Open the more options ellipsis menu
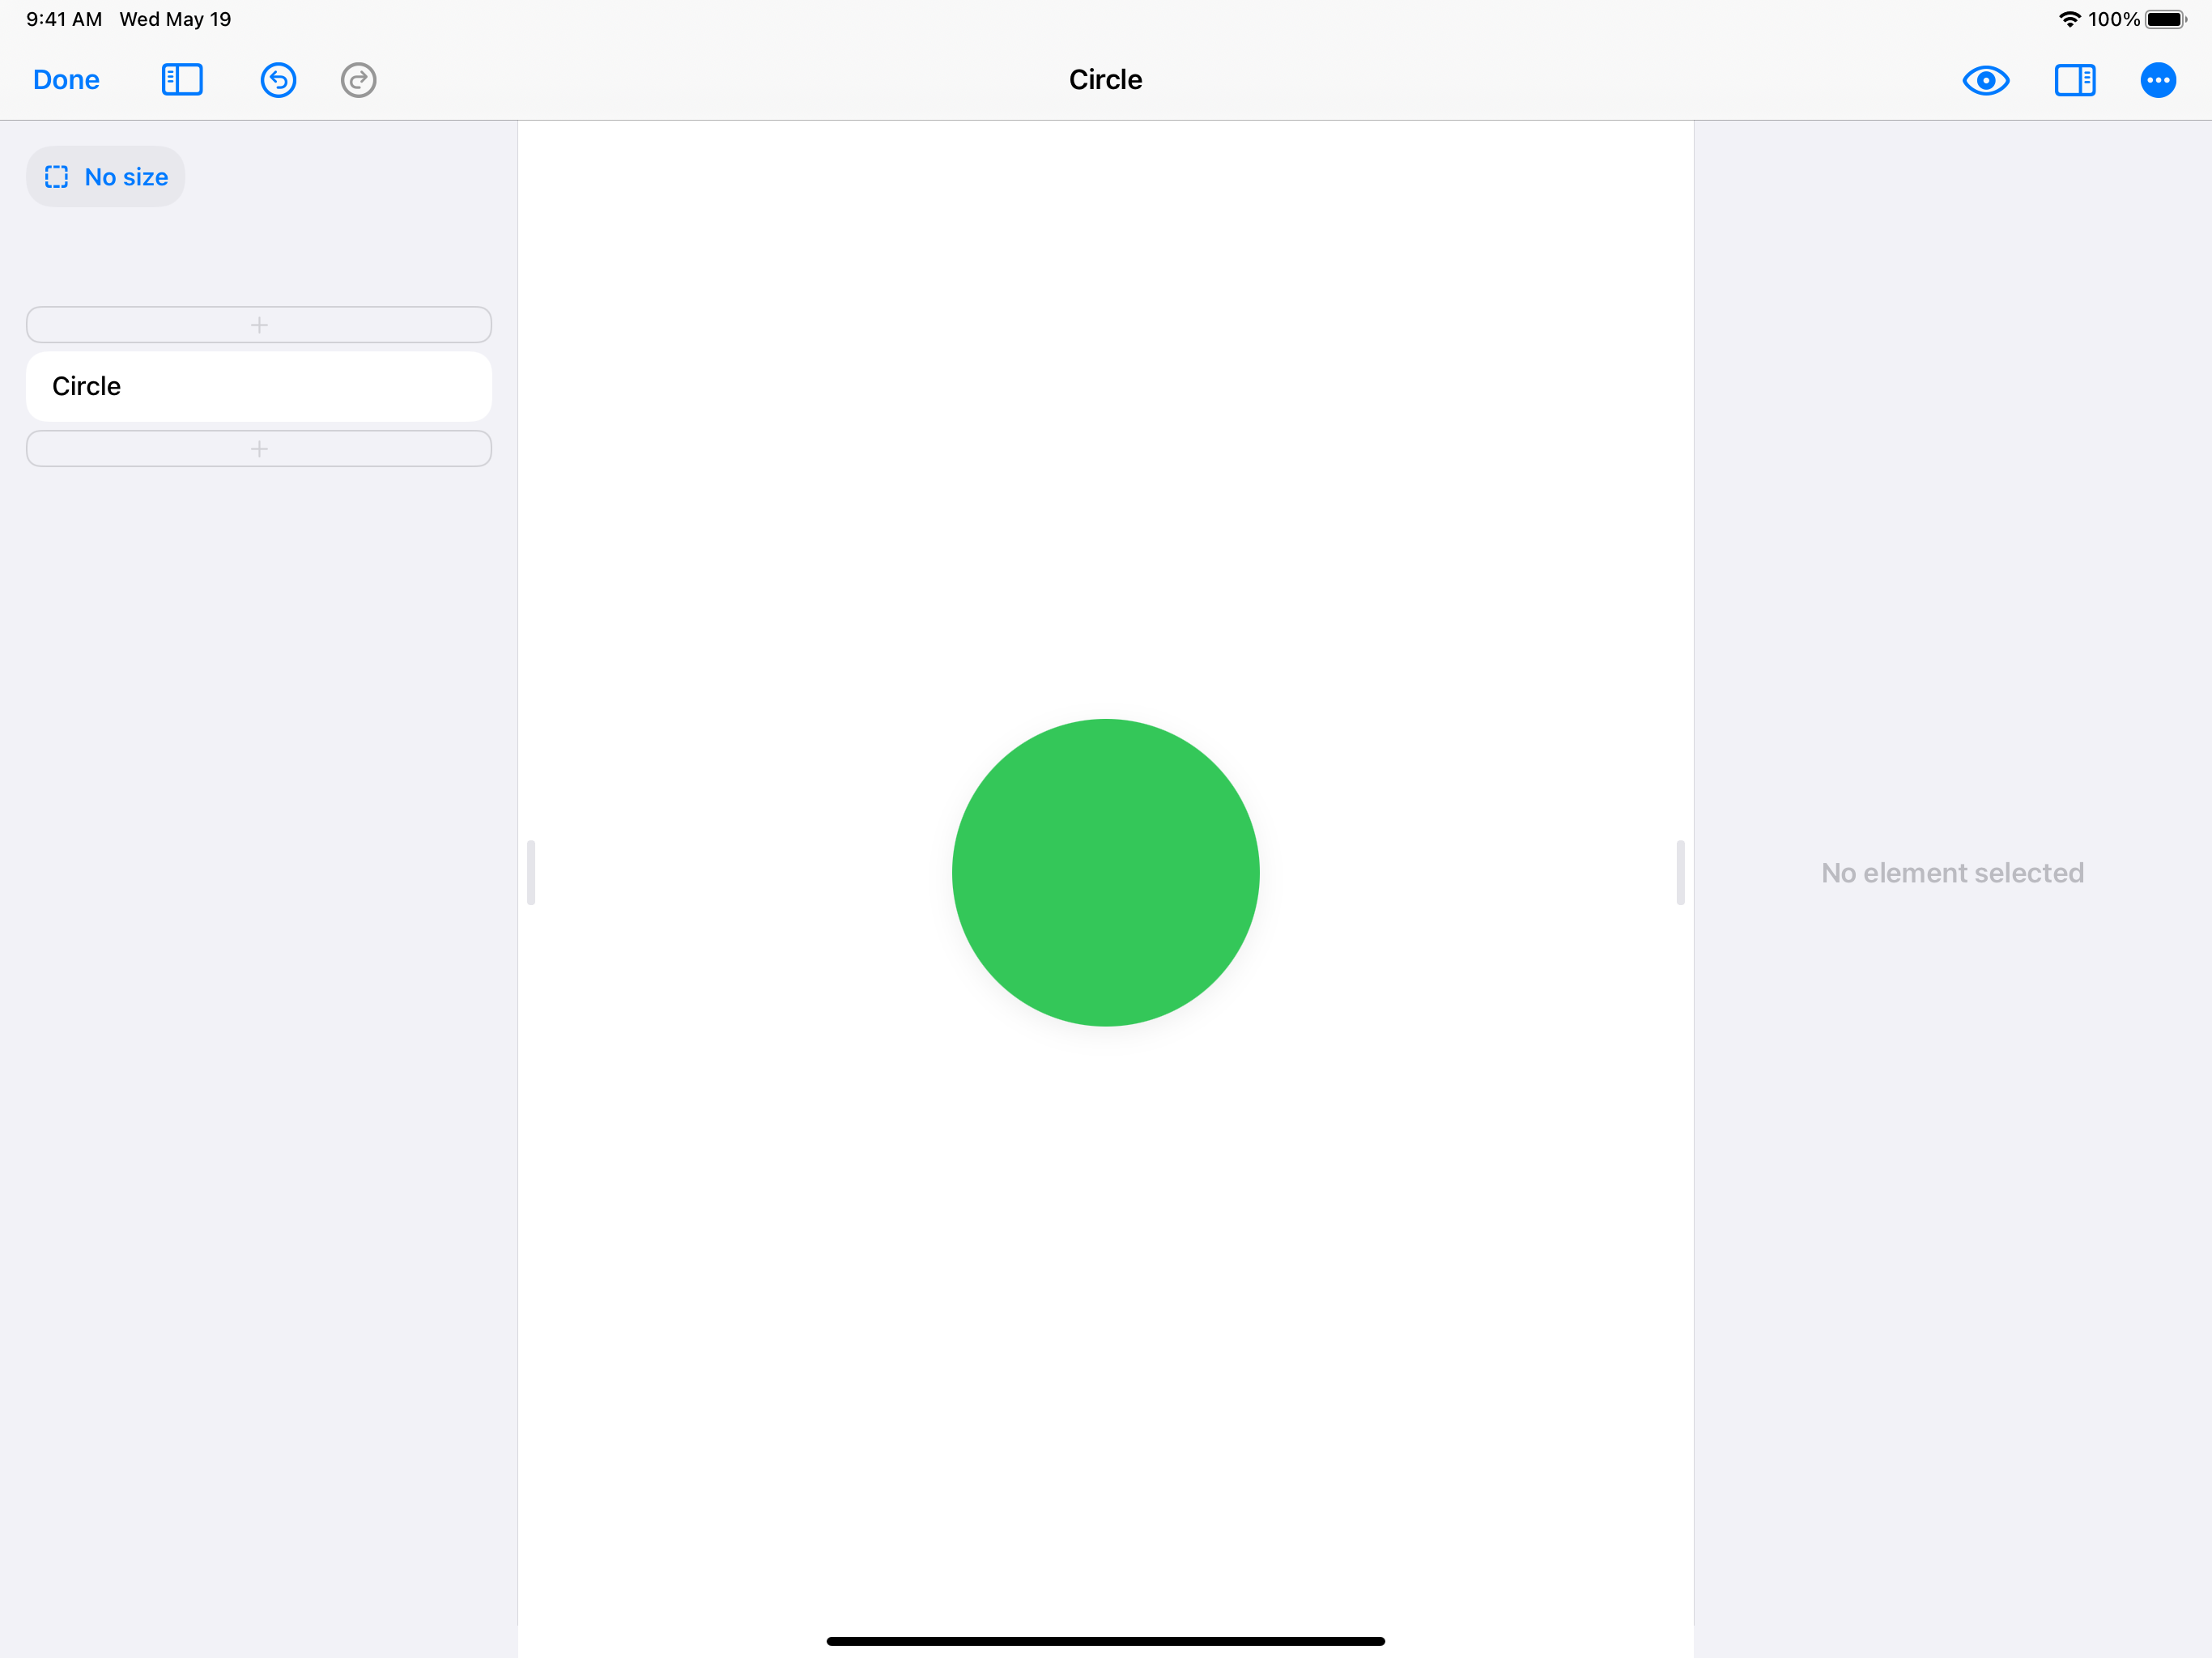The width and height of the screenshot is (2212, 1658). 2158,80
